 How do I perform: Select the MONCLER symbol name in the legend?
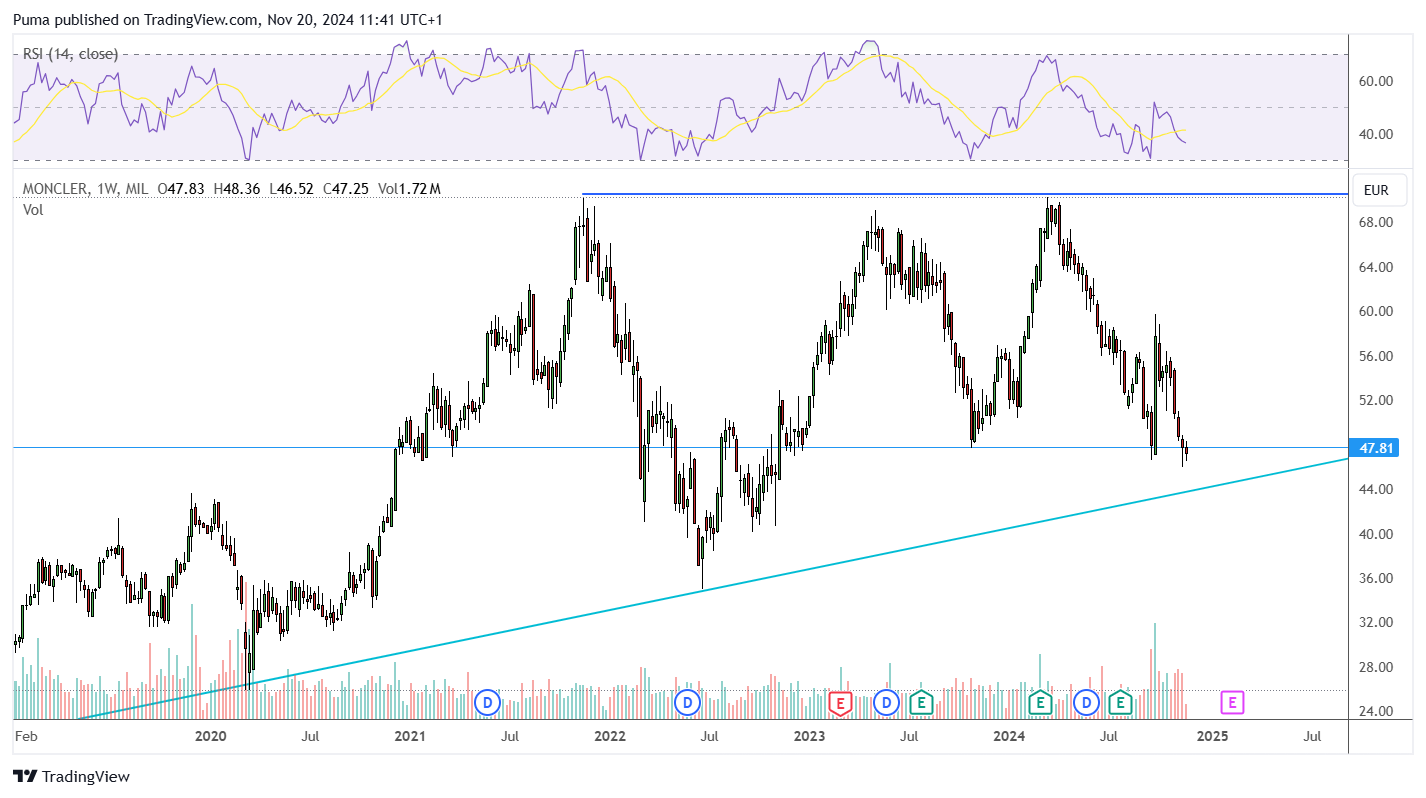(x=55, y=188)
